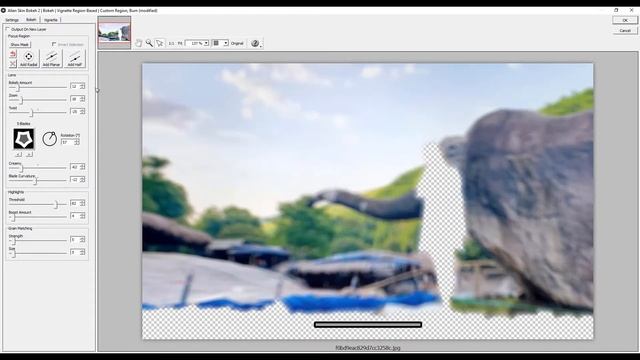Click the red reset focus region icon
640x360 pixels.
(x=13, y=54)
